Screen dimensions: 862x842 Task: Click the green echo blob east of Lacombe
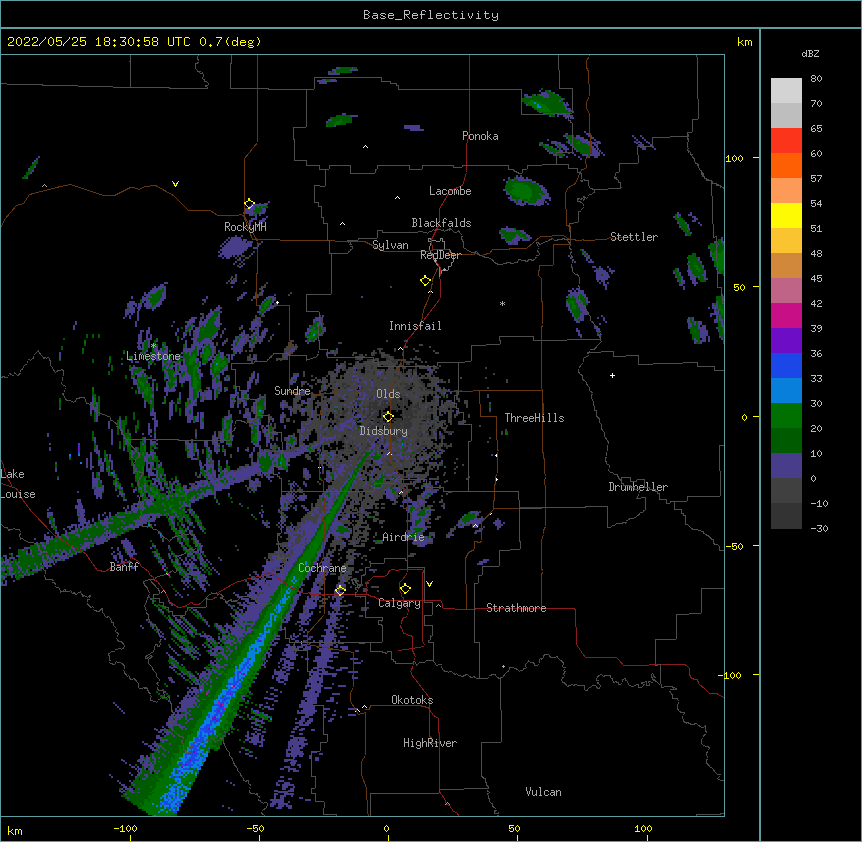[527, 191]
